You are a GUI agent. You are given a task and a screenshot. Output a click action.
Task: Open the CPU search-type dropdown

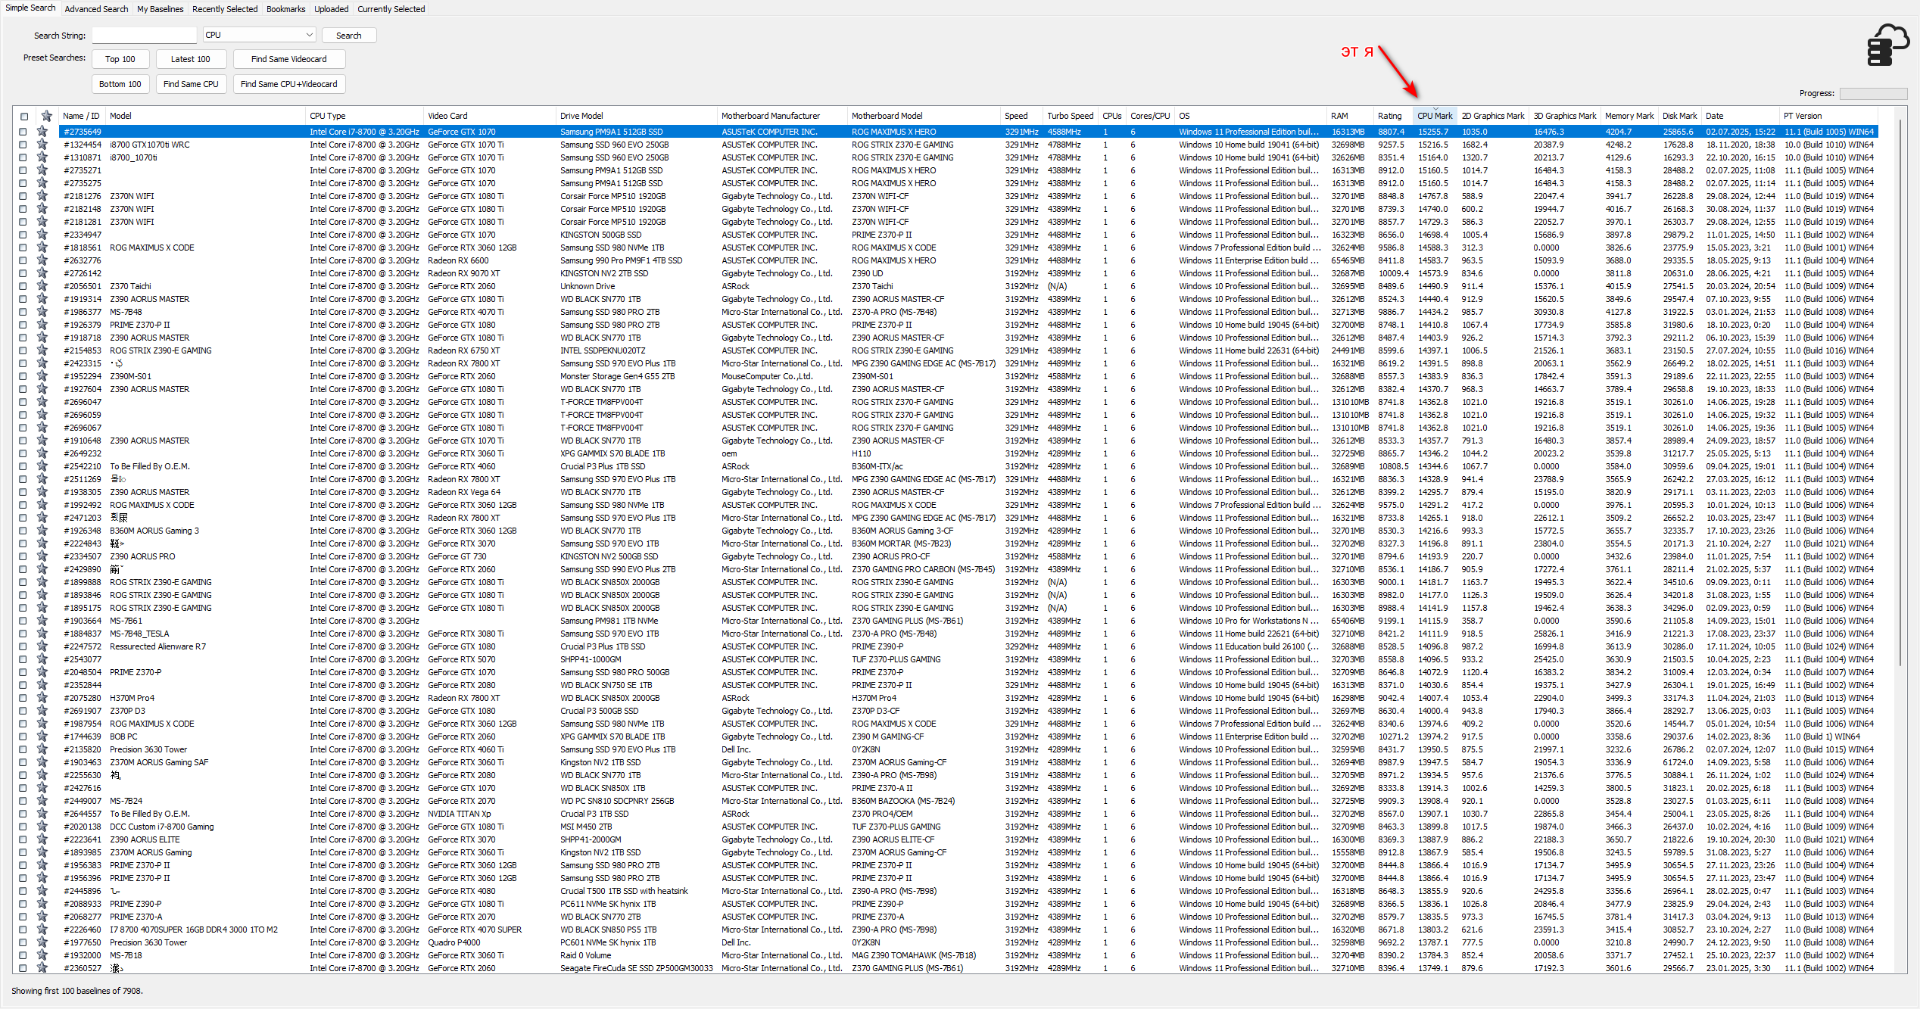click(x=260, y=35)
